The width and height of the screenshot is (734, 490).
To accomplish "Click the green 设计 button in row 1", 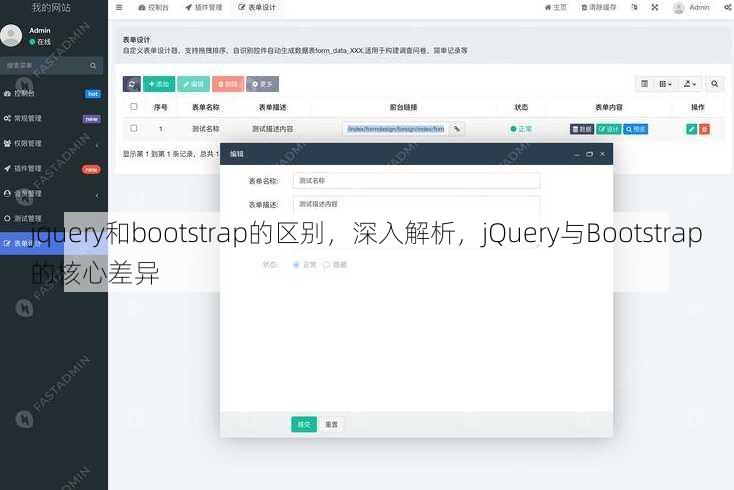I will [x=609, y=129].
